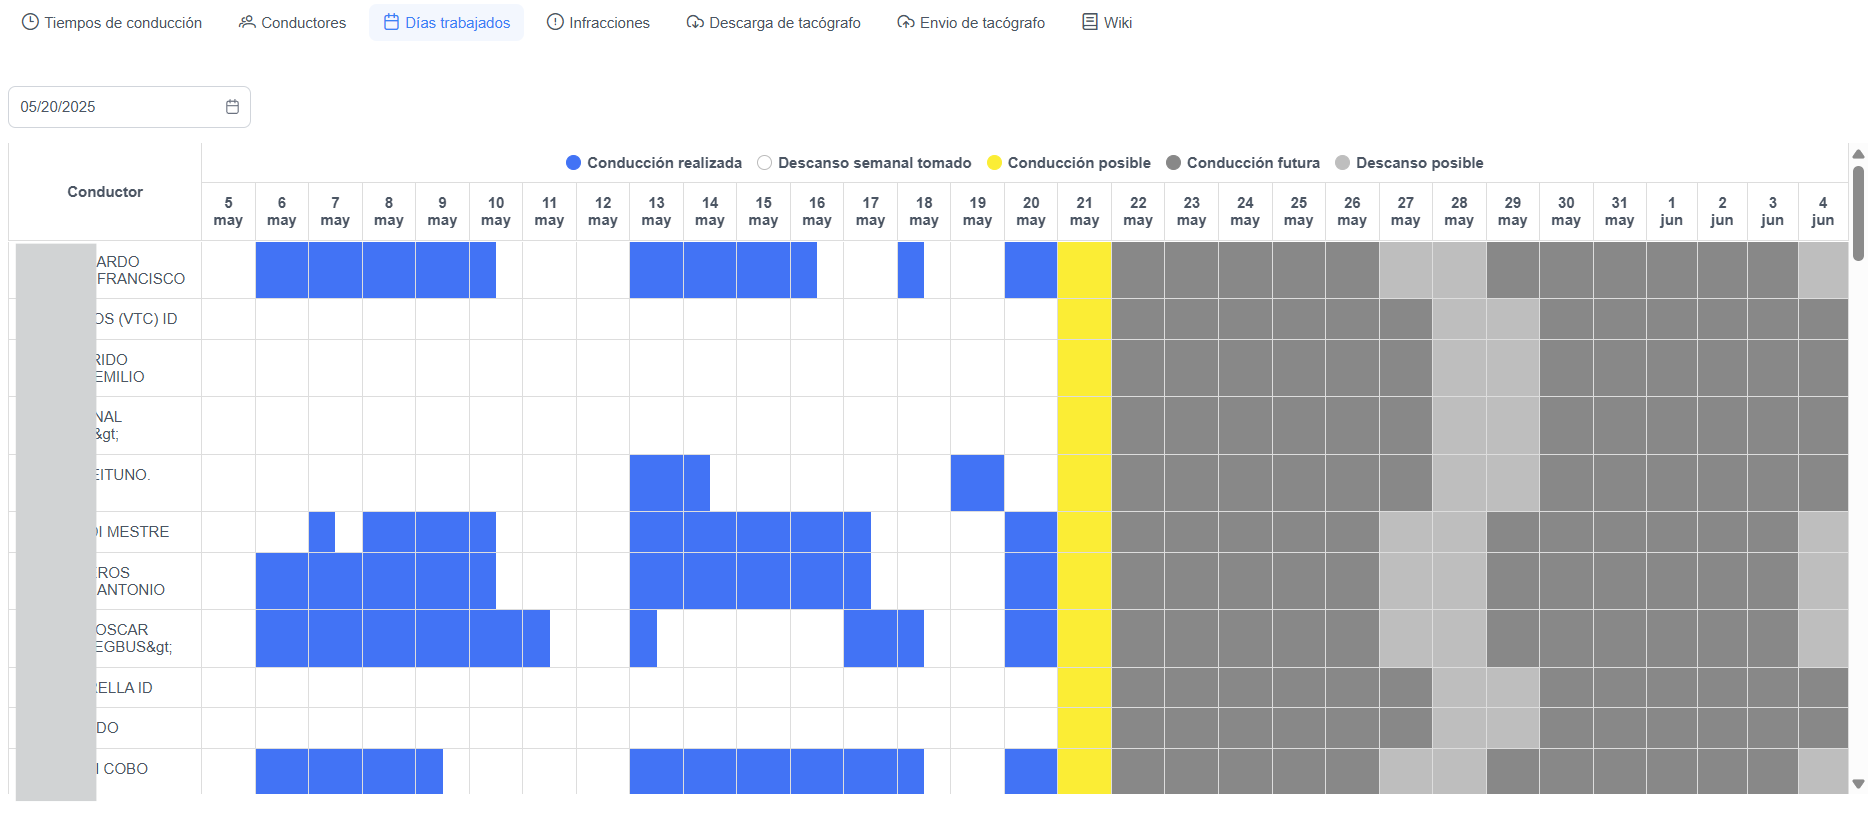This screenshot has height=818, width=1873.
Task: Click the cloud upload icon for Envío de tacógrafo
Action: point(905,22)
